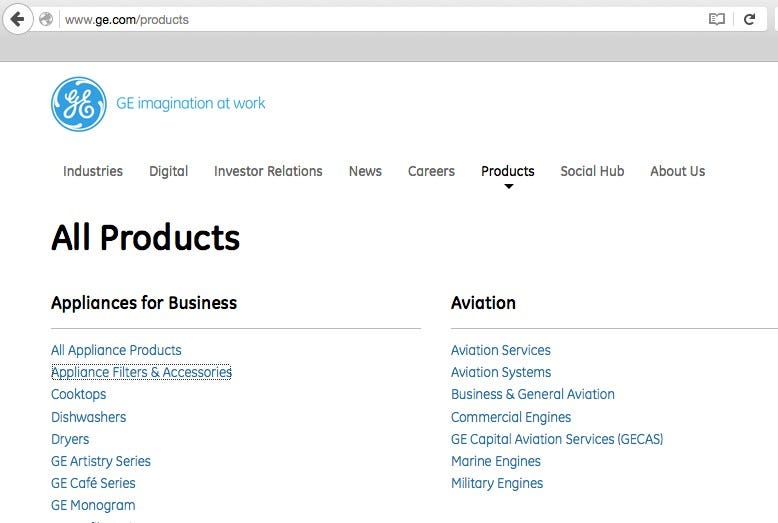Image resolution: width=778 pixels, height=523 pixels.
Task: Reload the page with refresh icon
Action: coord(748,19)
